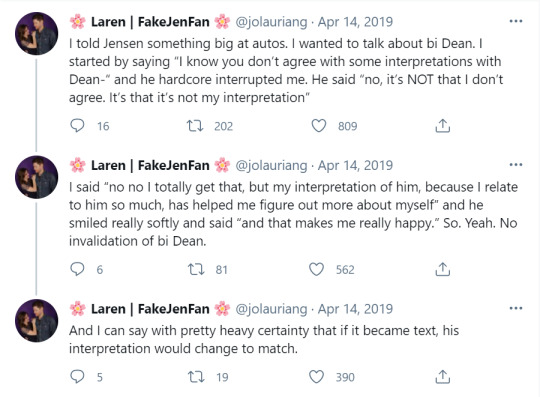Like the tweet with 809 likes
Image resolution: width=540 pixels, height=397 pixels.
(319, 126)
